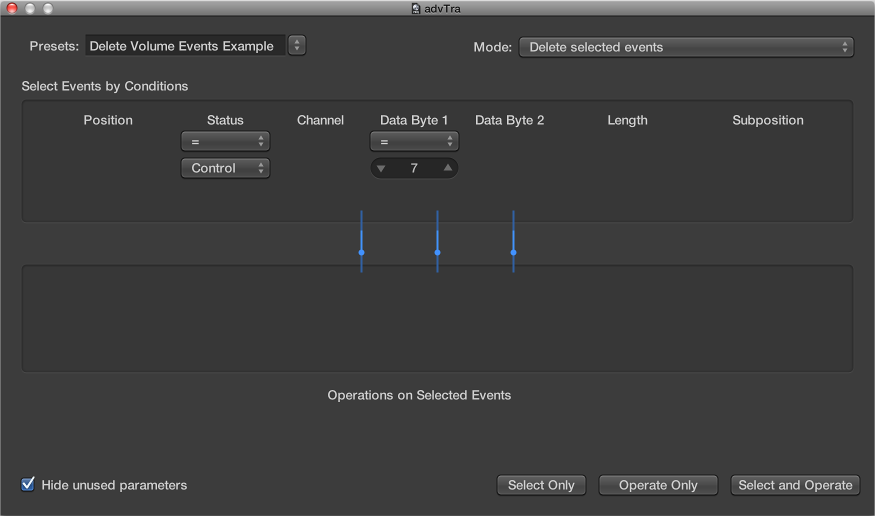Click the Select and Operate button
This screenshot has width=876, height=516.
click(x=795, y=485)
